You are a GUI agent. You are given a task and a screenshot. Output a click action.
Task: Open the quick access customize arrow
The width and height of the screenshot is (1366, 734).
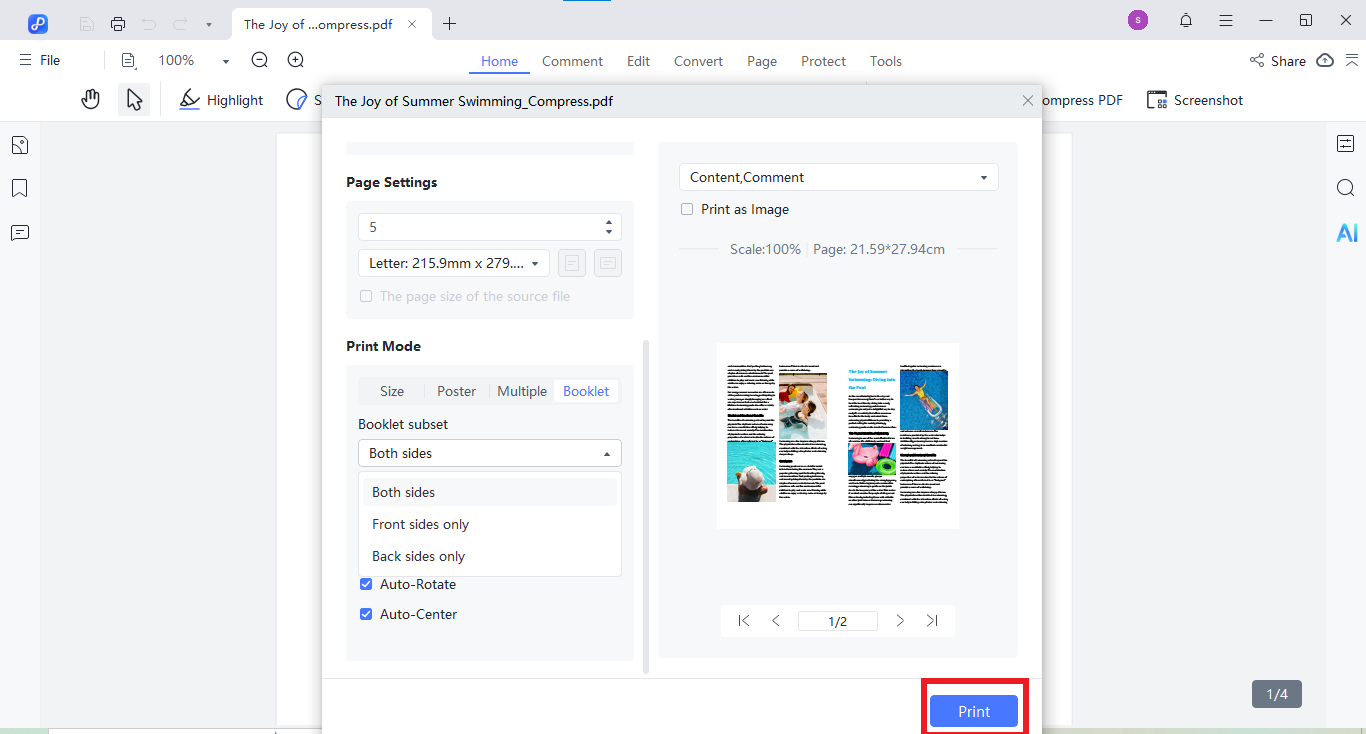(x=208, y=25)
